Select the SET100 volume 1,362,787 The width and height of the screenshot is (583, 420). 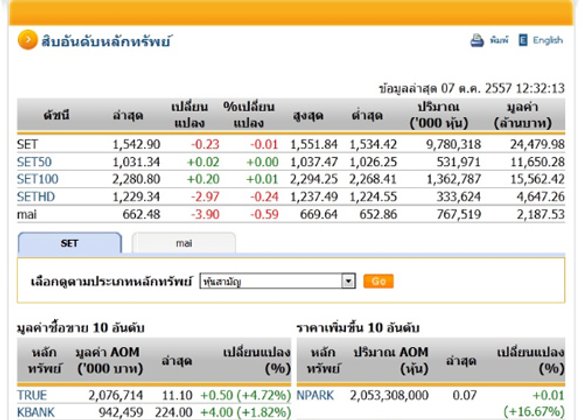(x=454, y=179)
